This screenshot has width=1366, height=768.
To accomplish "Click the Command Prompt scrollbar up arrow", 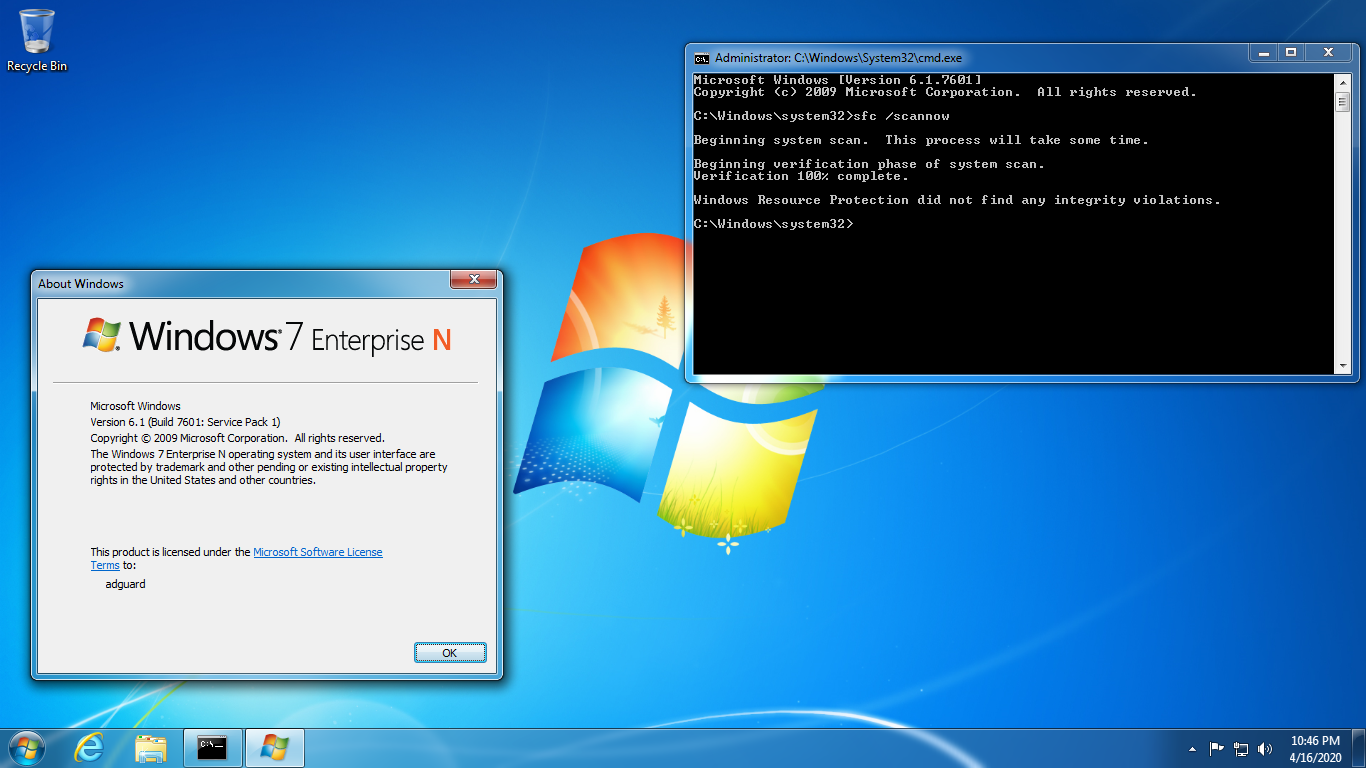I will (1342, 82).
